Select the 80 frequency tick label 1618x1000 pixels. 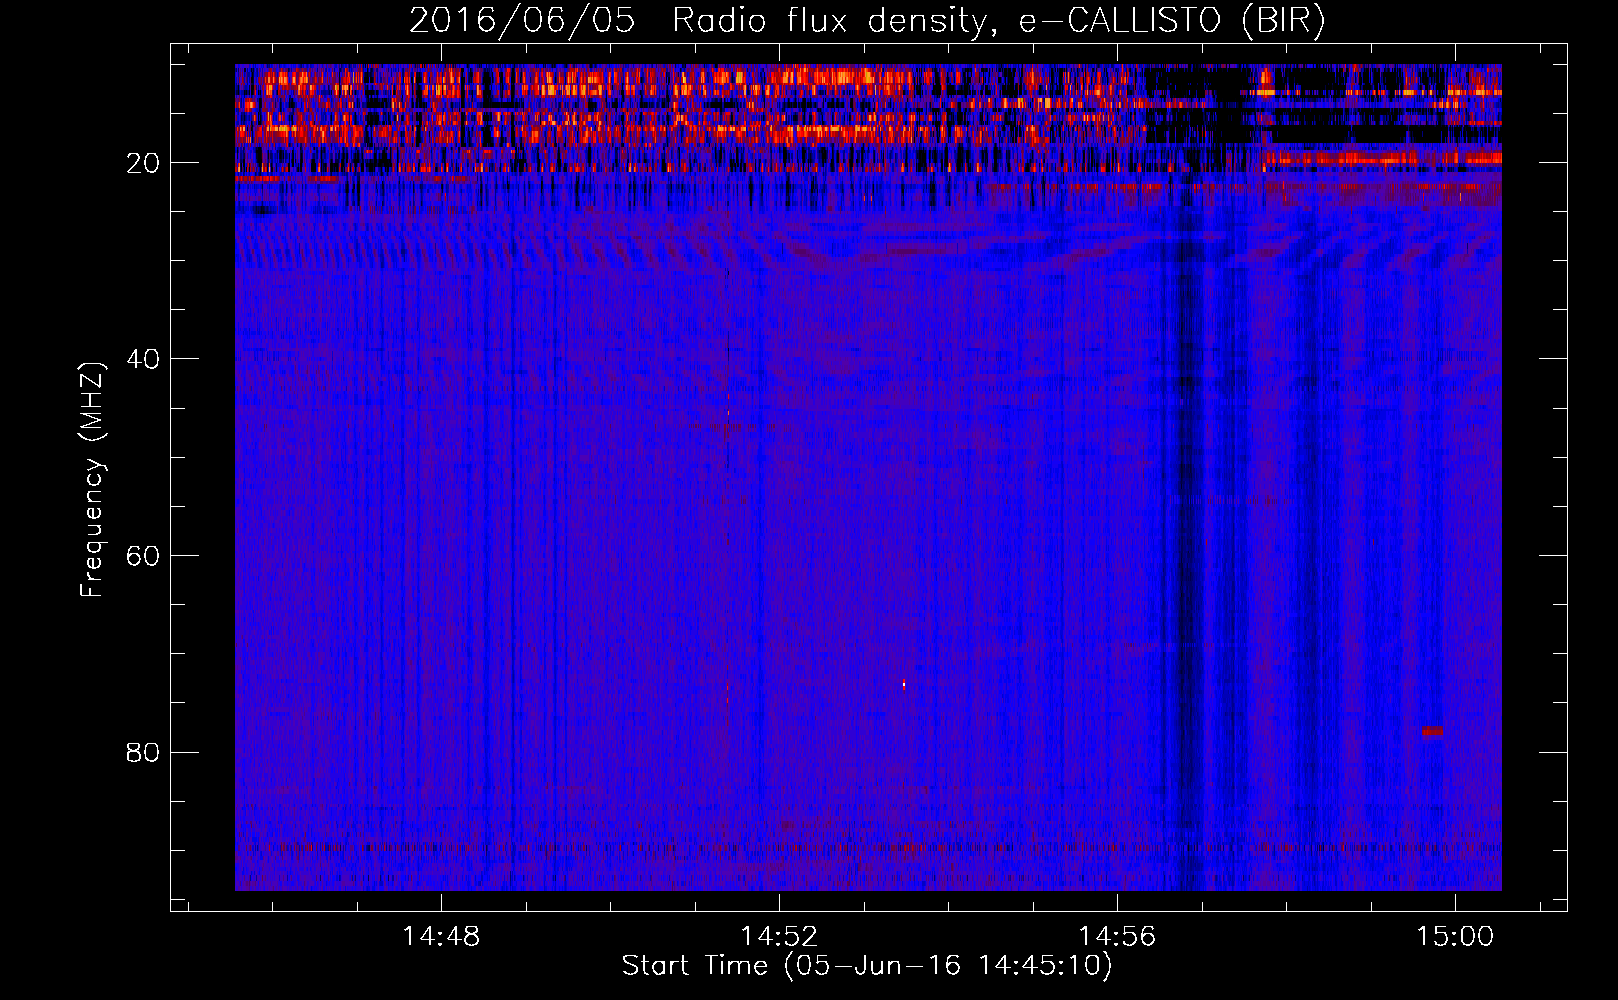(143, 752)
